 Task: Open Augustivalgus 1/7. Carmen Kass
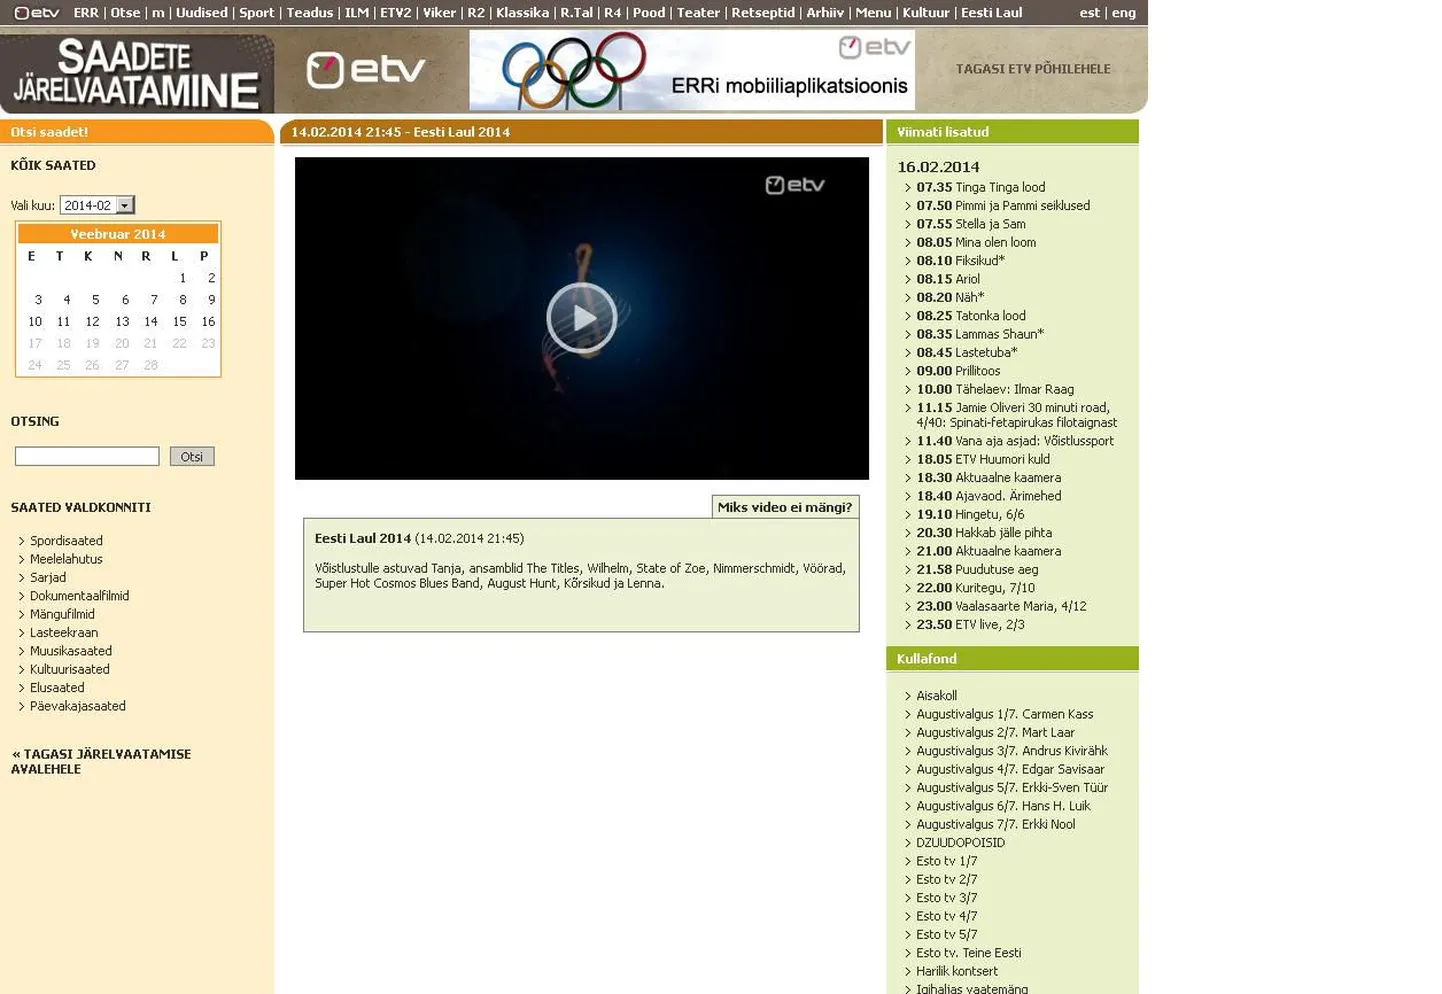(x=1004, y=714)
